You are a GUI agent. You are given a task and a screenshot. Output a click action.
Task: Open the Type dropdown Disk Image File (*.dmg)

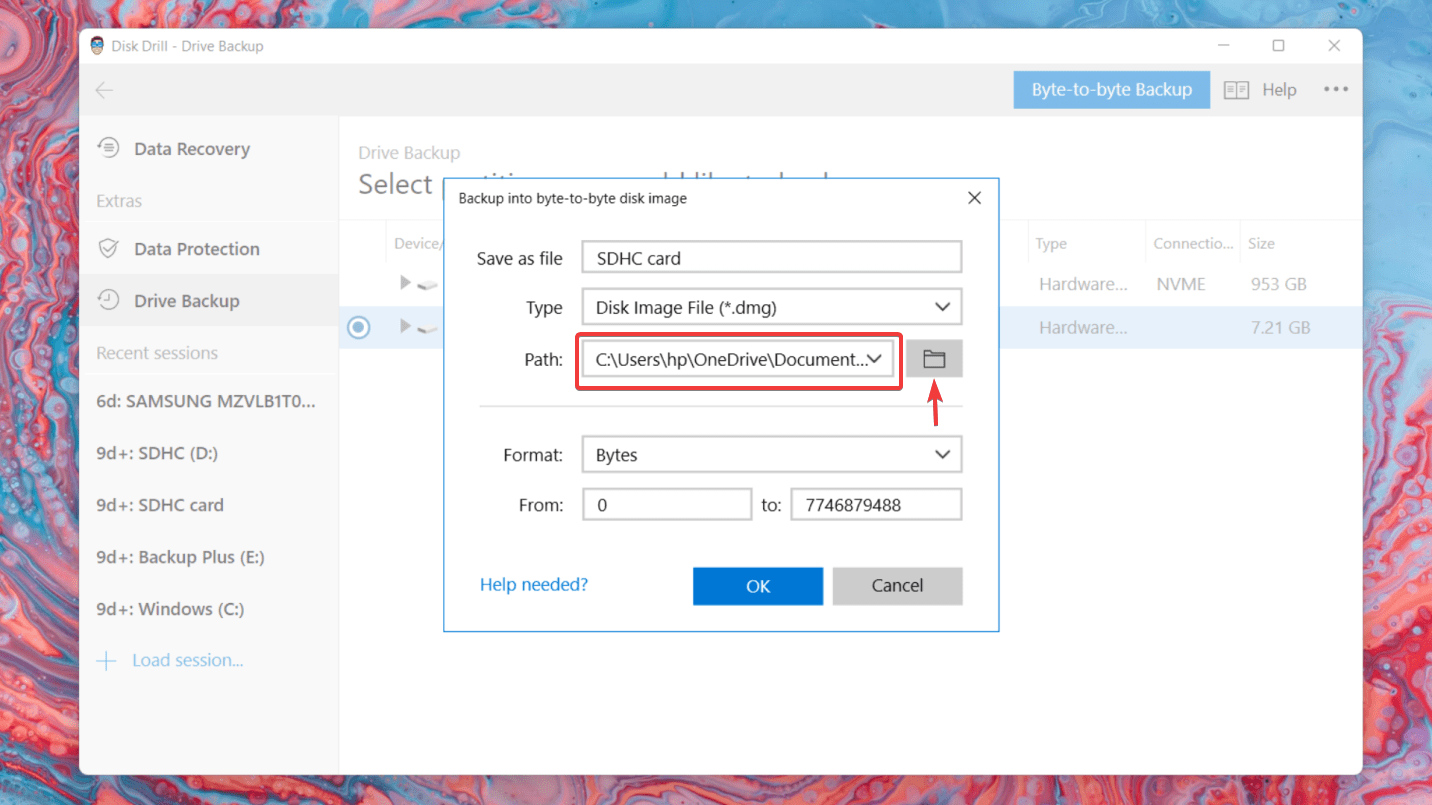tap(772, 308)
